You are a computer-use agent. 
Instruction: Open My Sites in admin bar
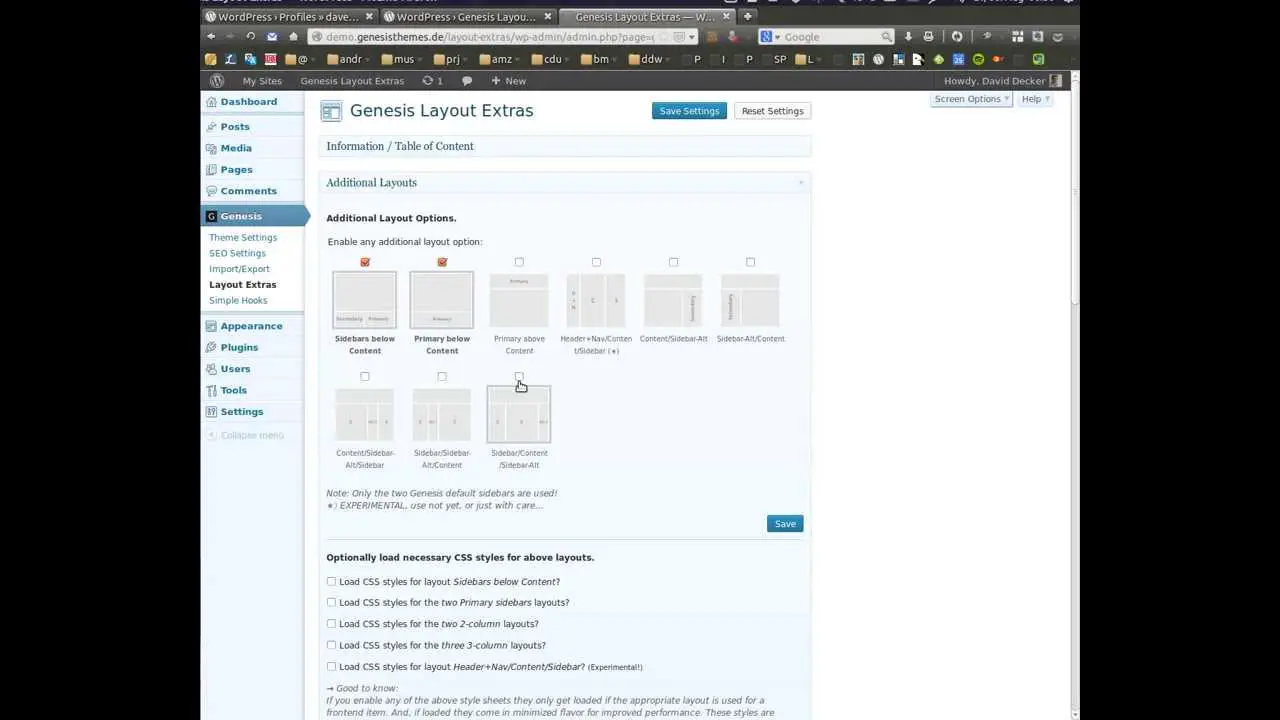click(x=262, y=81)
